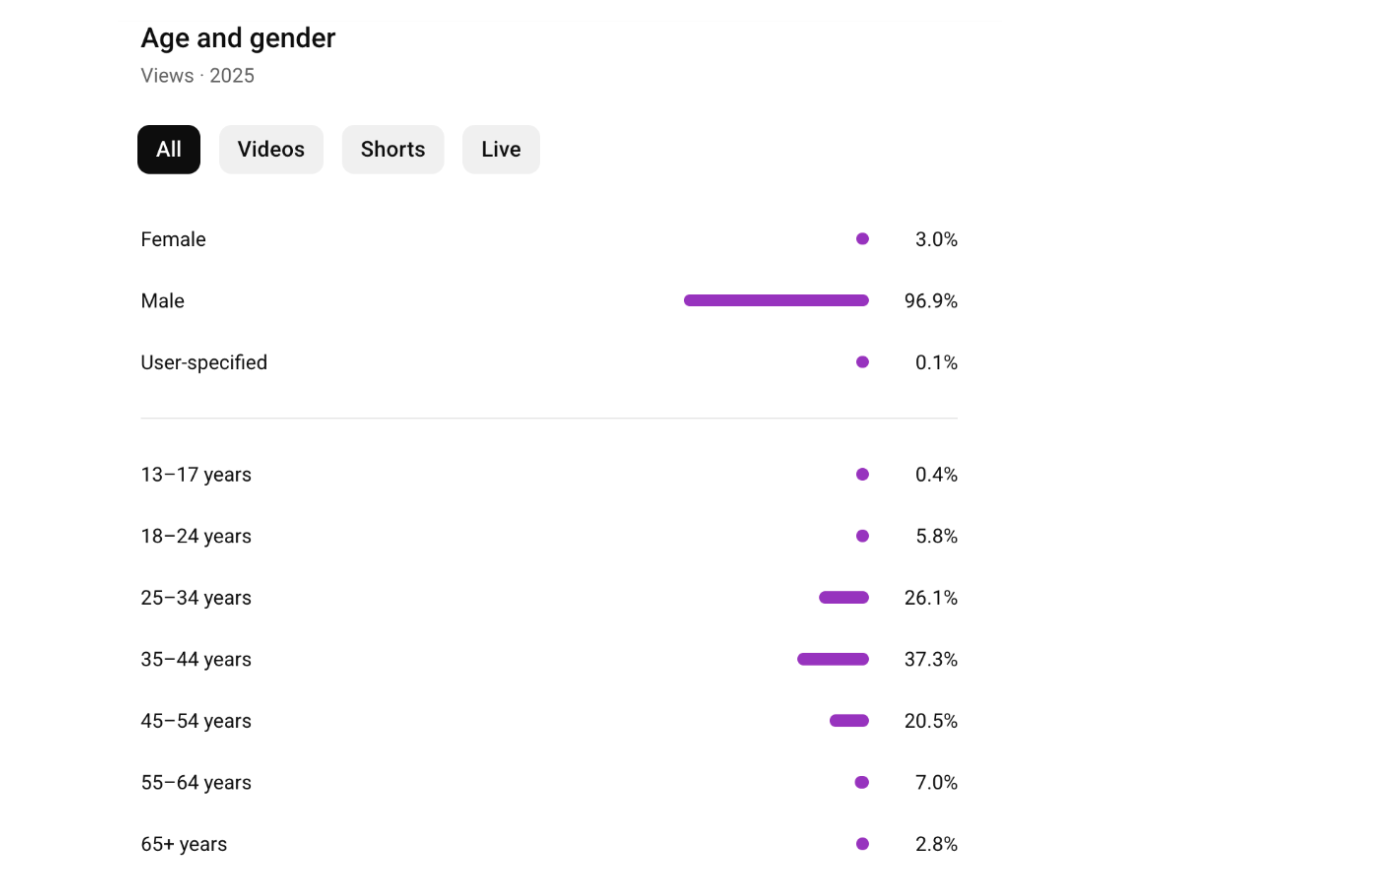Click the Age and gender heading
1395x880 pixels.
(238, 38)
